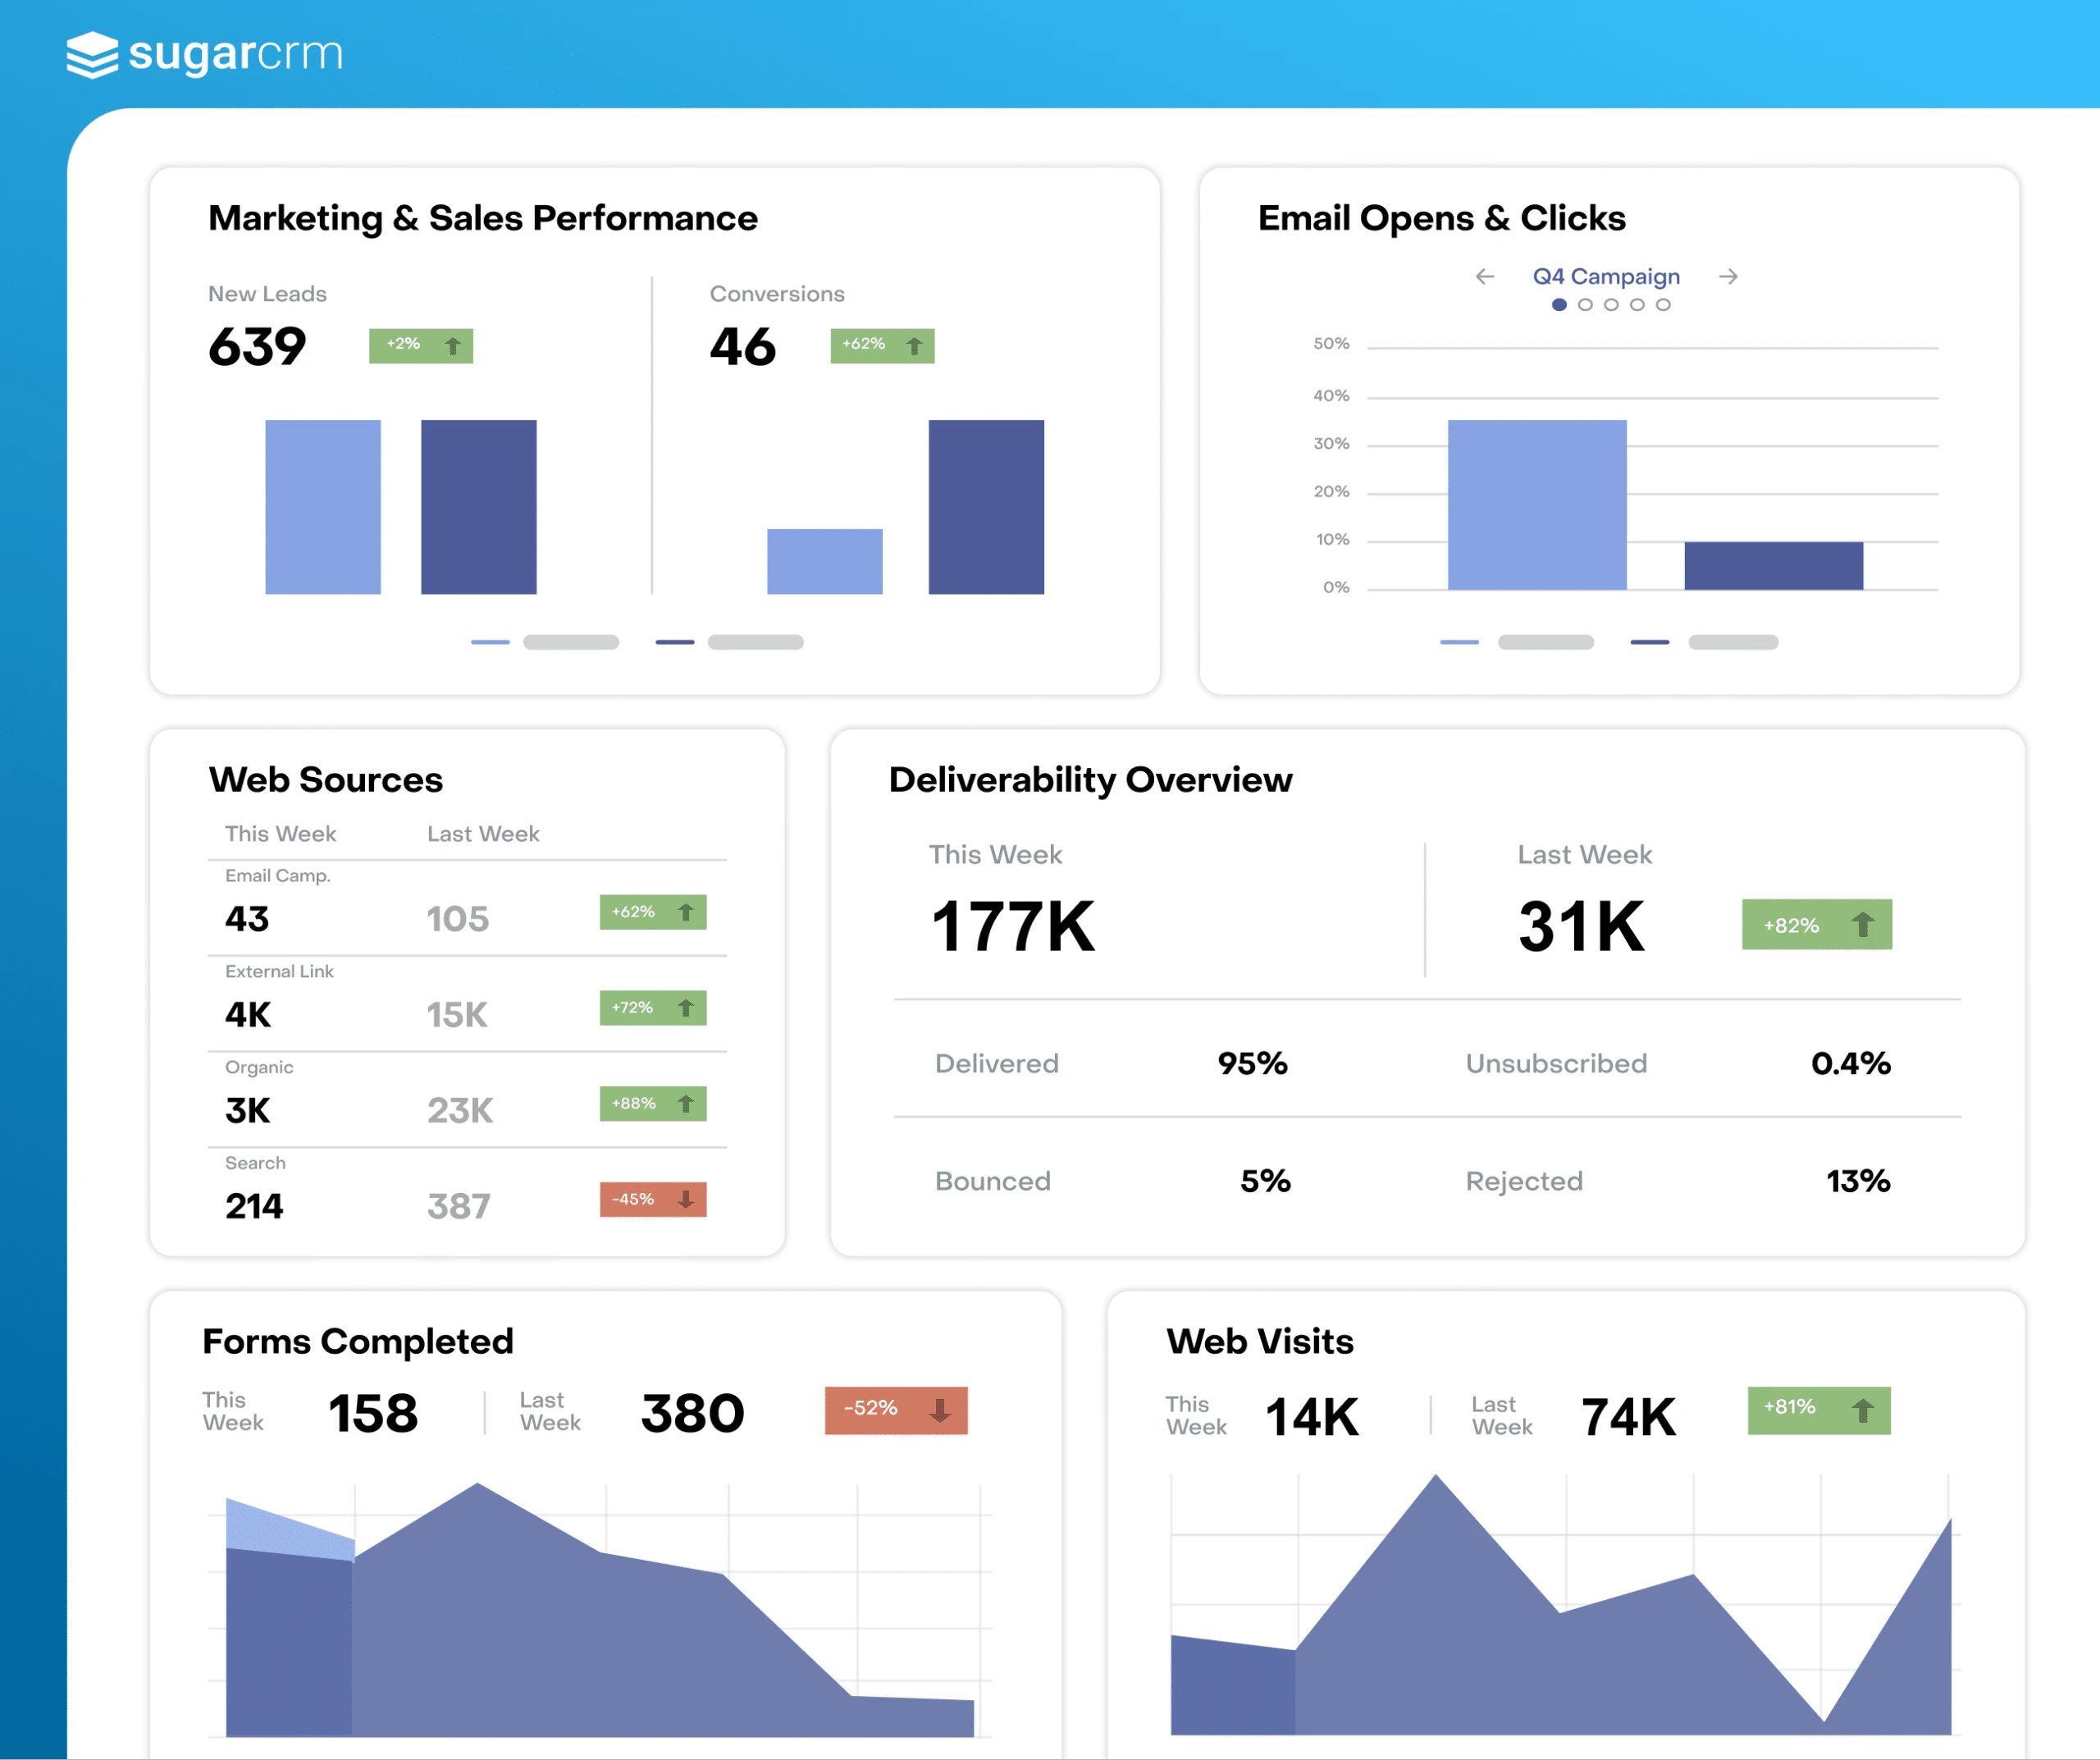Click the Q4 Campaign title link
The width and height of the screenshot is (2100, 1760).
(x=1606, y=277)
